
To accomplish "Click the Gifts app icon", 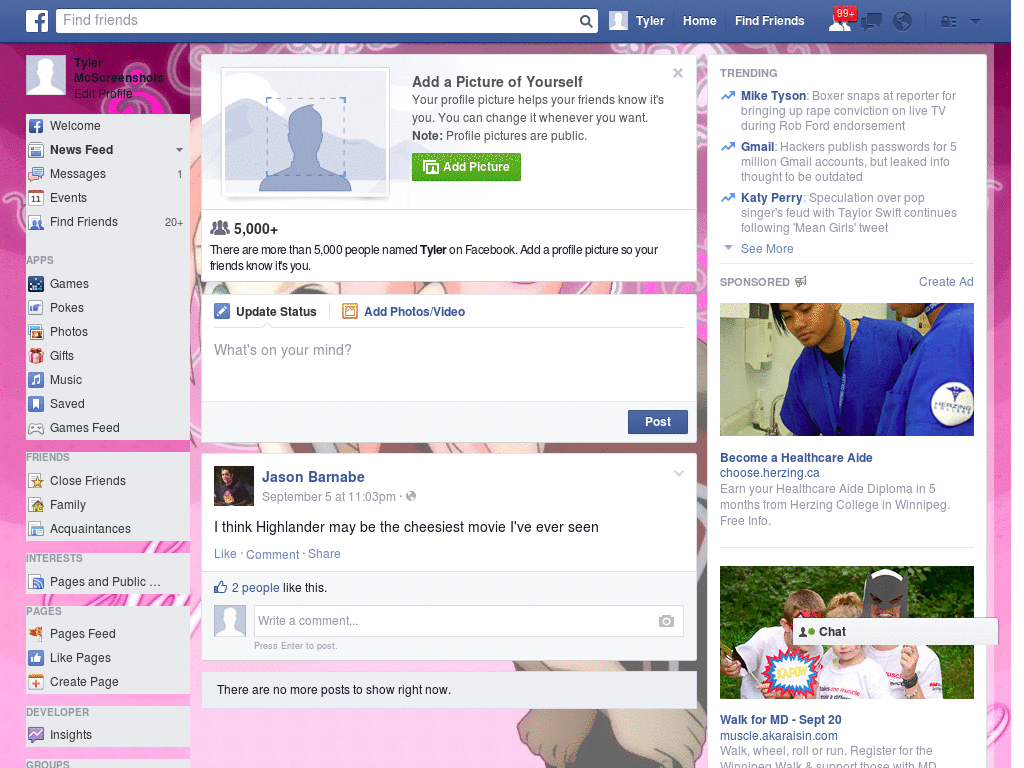I will click(36, 356).
